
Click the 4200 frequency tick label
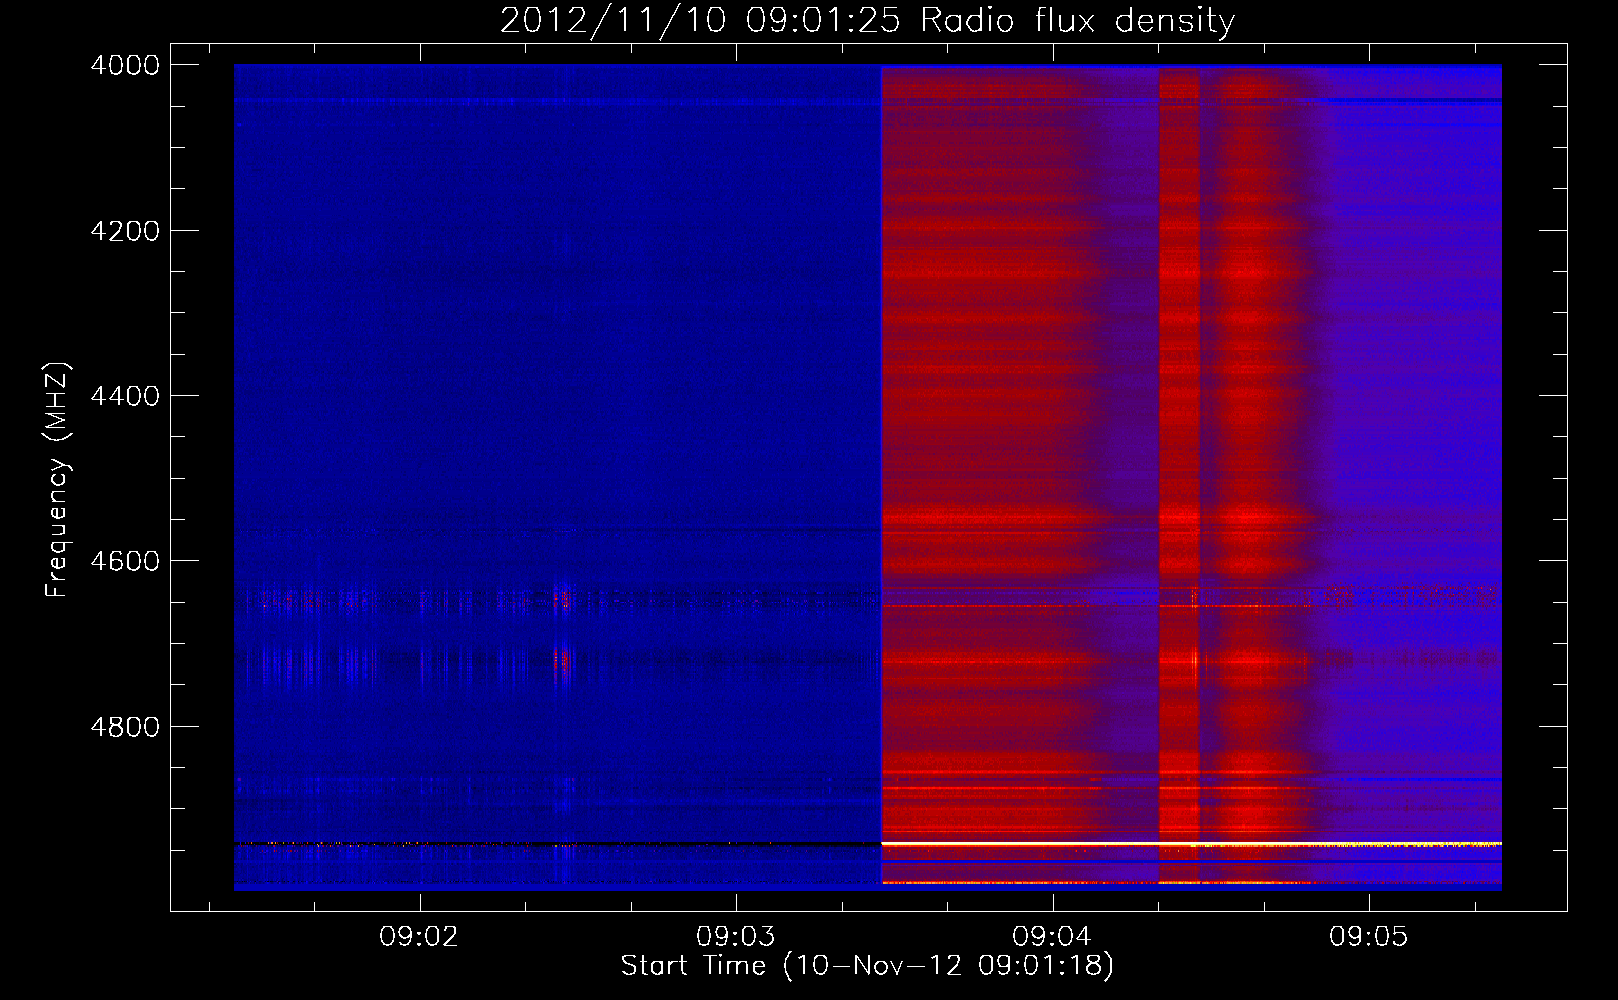(125, 231)
